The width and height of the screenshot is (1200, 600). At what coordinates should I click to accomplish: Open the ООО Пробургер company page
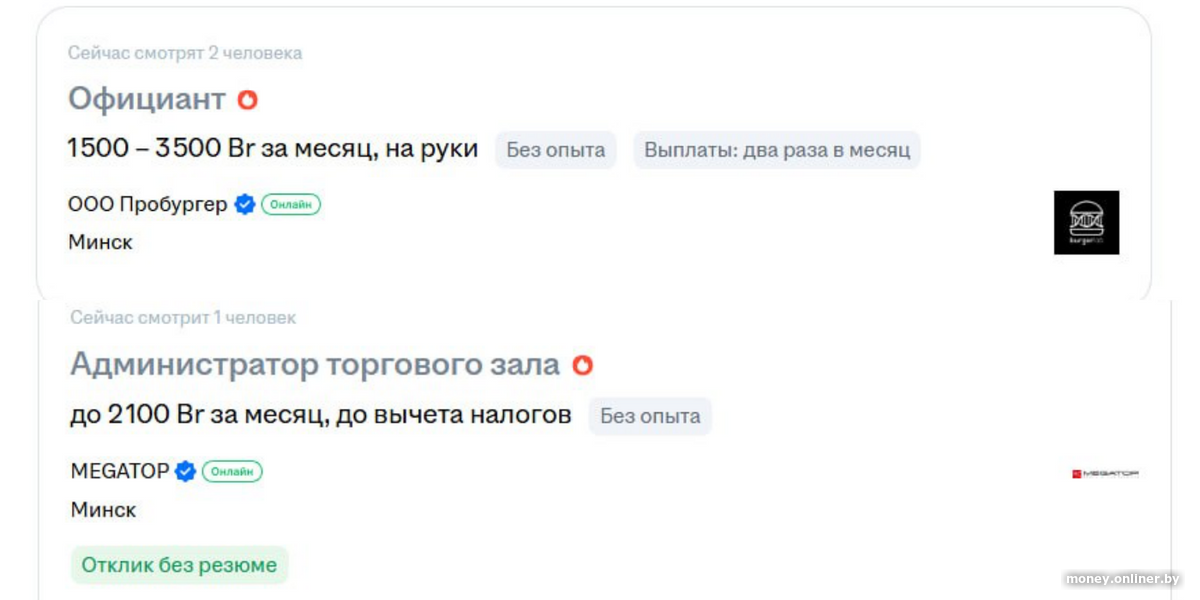pyautogui.click(x=147, y=205)
